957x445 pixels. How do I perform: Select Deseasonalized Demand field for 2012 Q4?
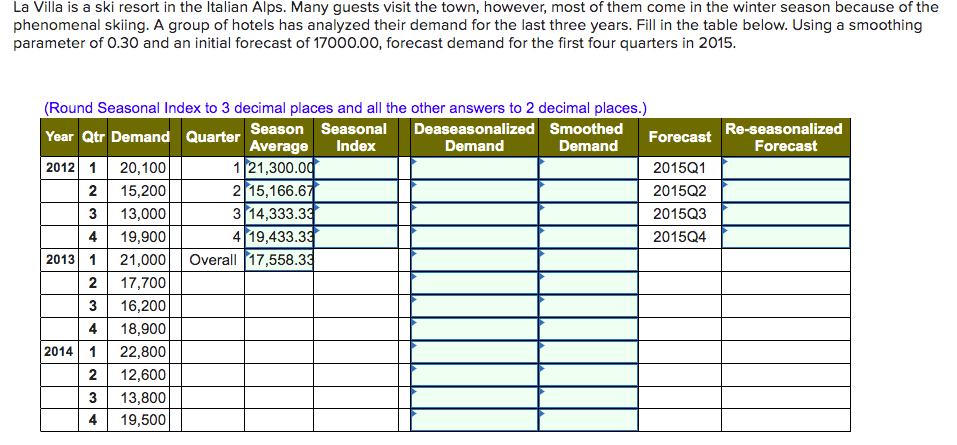pyautogui.click(x=474, y=237)
